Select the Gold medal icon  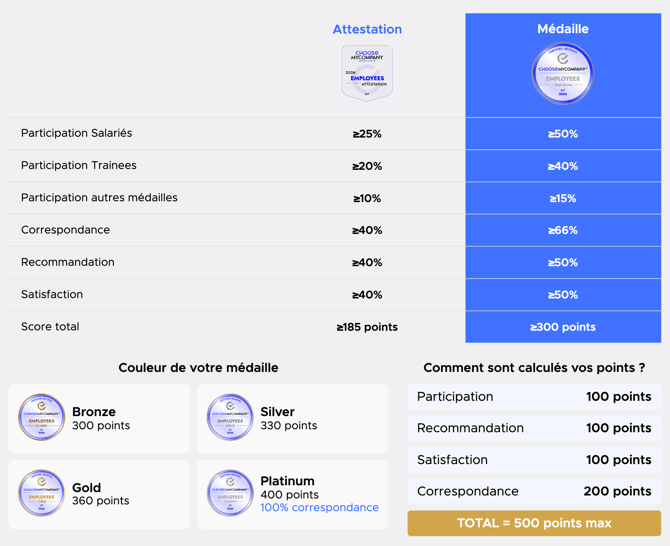pos(41,493)
